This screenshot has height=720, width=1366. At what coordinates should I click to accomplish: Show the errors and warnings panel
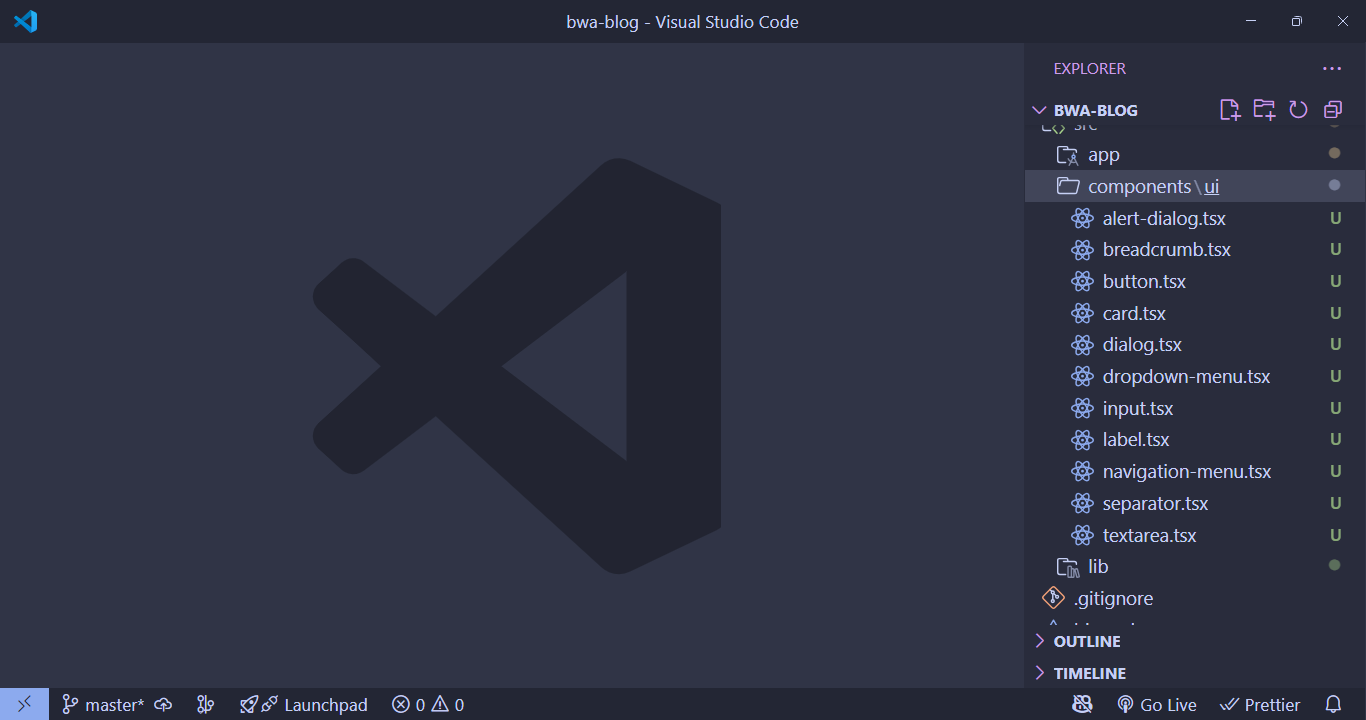tap(427, 704)
